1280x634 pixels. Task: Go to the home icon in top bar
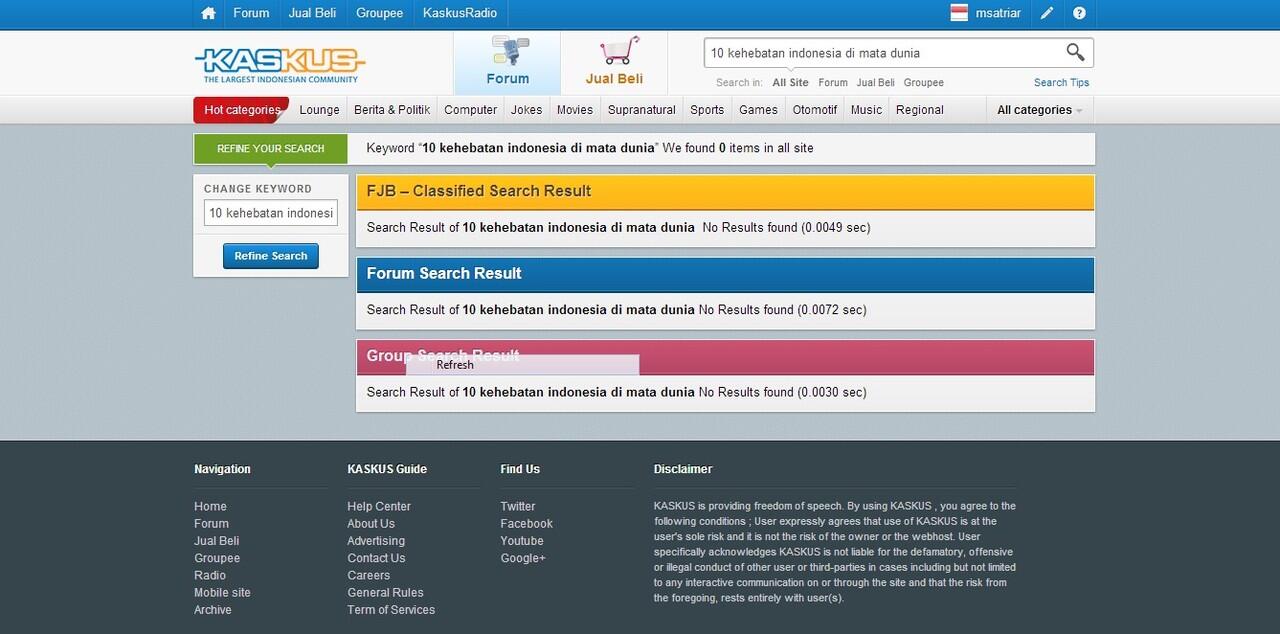208,13
